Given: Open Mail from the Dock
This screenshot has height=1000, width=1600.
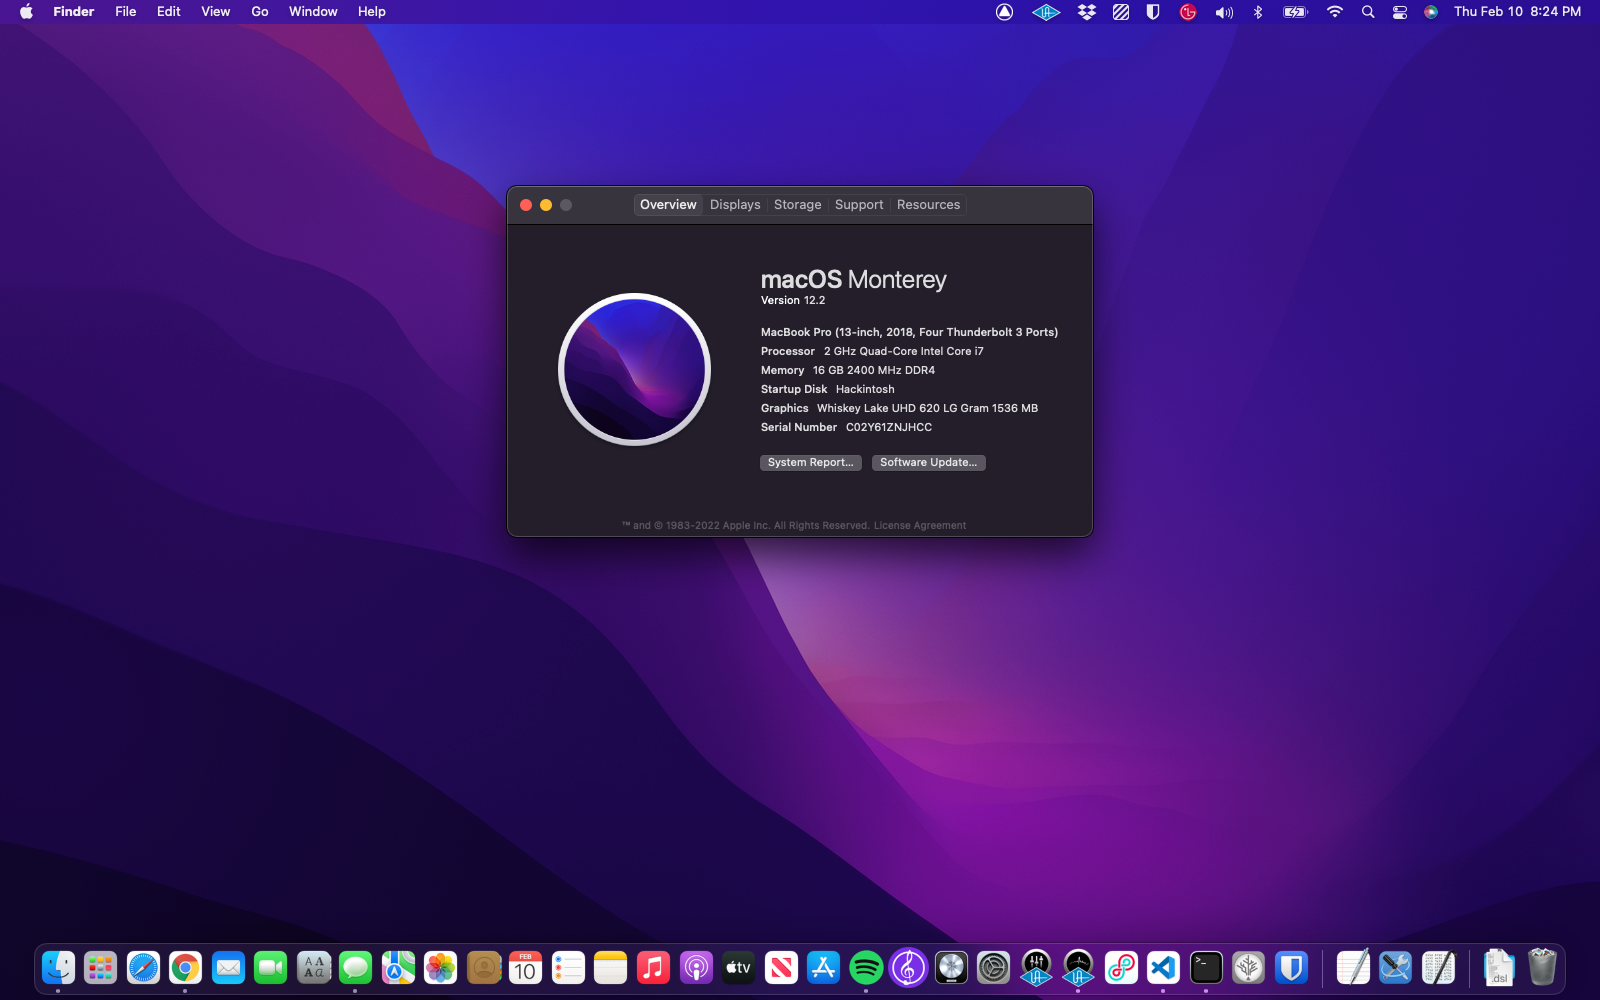Looking at the screenshot, I should (228, 967).
